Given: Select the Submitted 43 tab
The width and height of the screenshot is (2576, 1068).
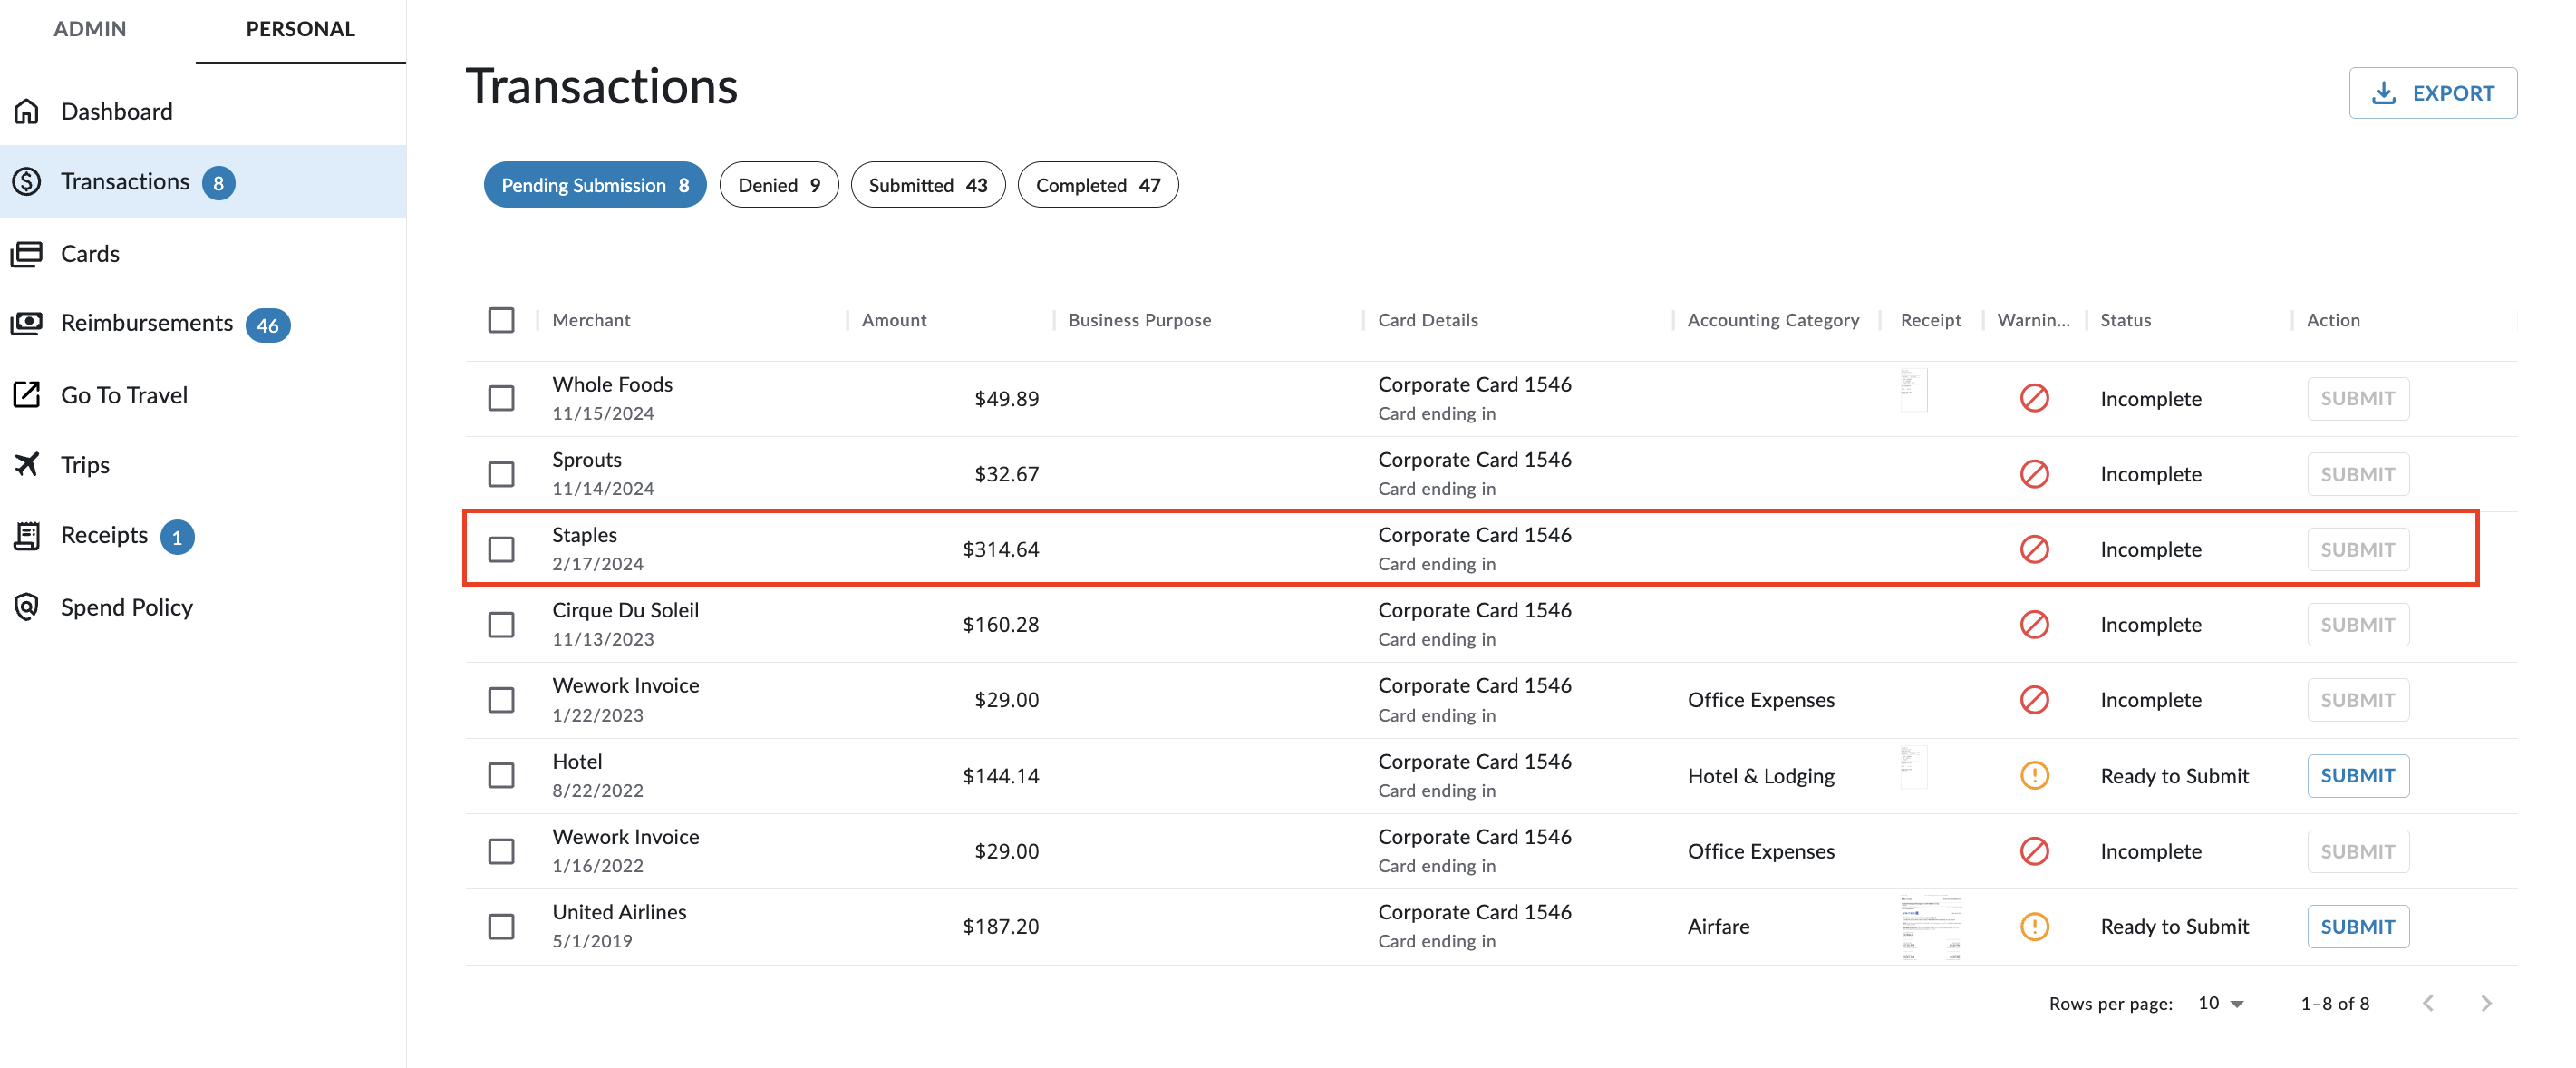Looking at the screenshot, I should [x=928, y=184].
